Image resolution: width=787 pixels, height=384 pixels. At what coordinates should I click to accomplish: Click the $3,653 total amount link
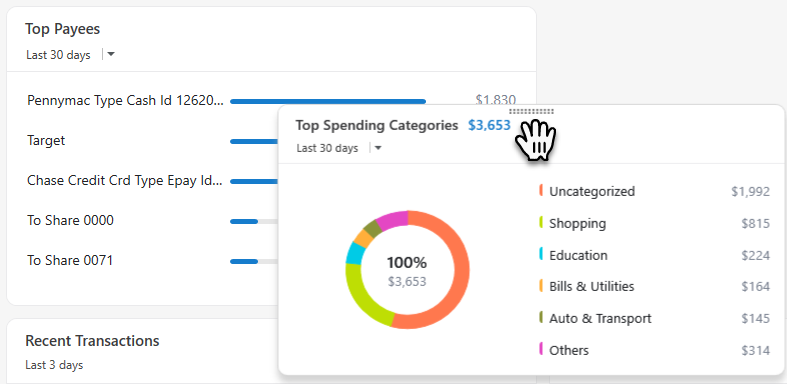pyautogui.click(x=489, y=125)
